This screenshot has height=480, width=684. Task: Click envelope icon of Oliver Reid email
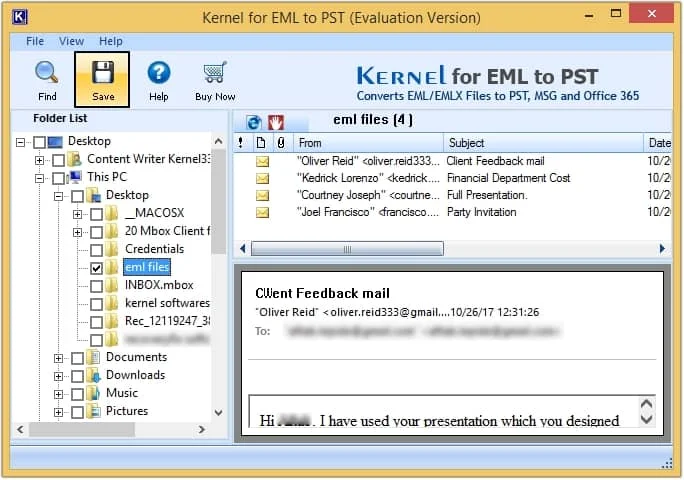pos(262,161)
